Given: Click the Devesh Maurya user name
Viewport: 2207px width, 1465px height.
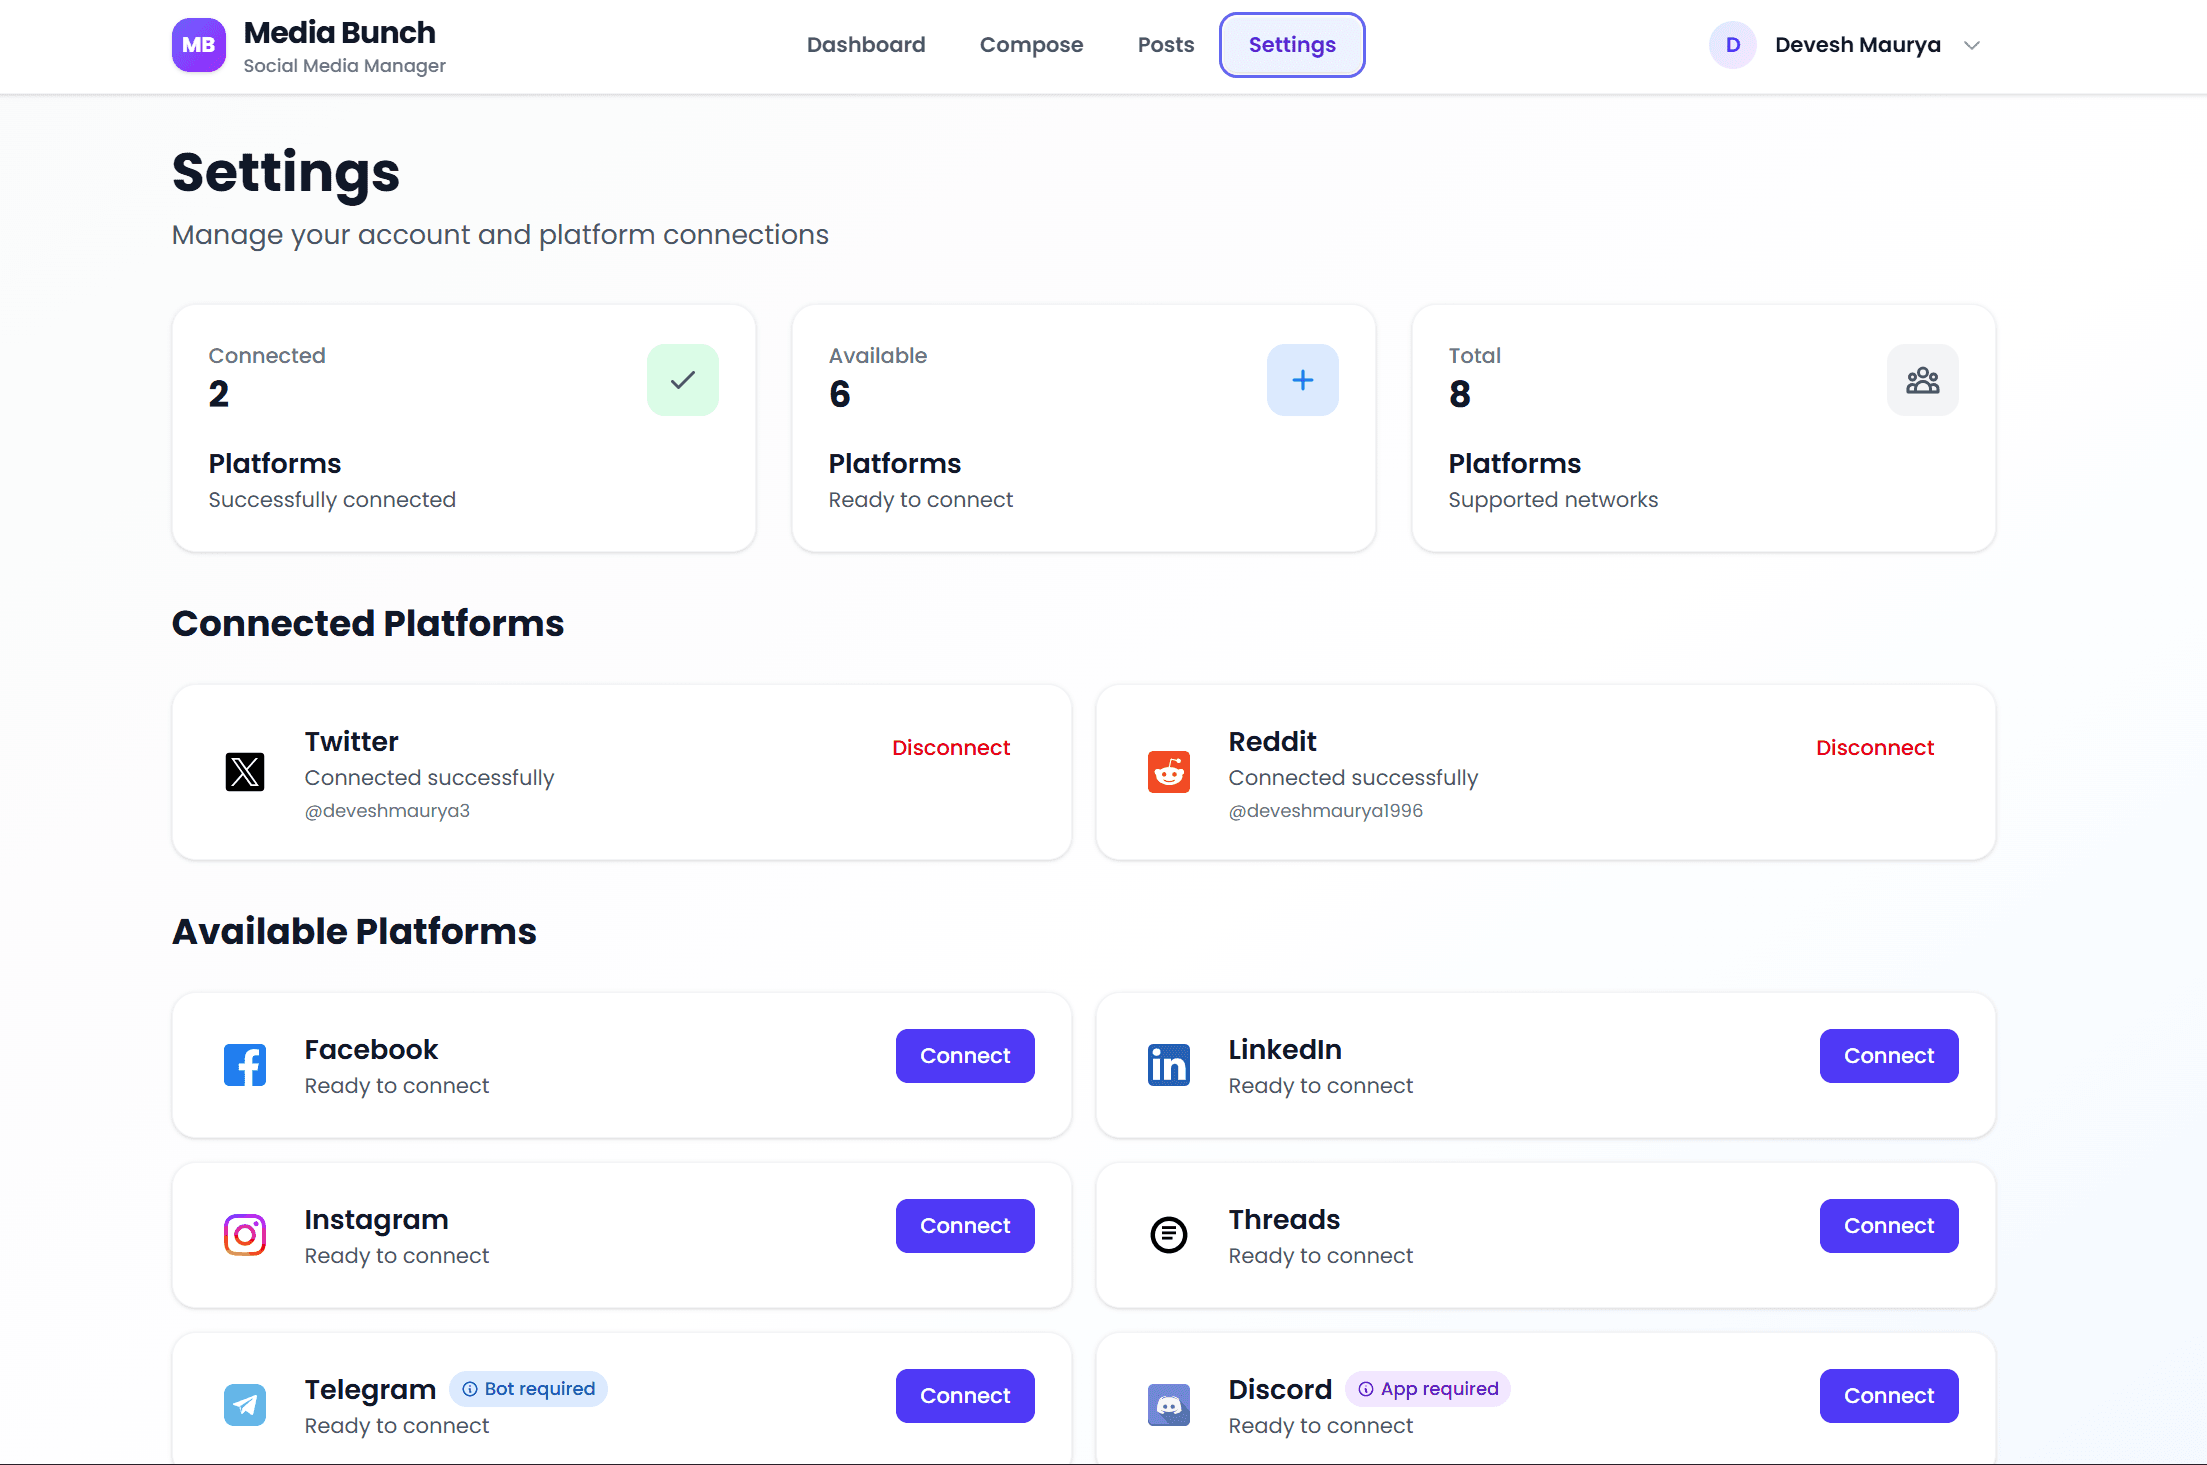Looking at the screenshot, I should 1858,45.
